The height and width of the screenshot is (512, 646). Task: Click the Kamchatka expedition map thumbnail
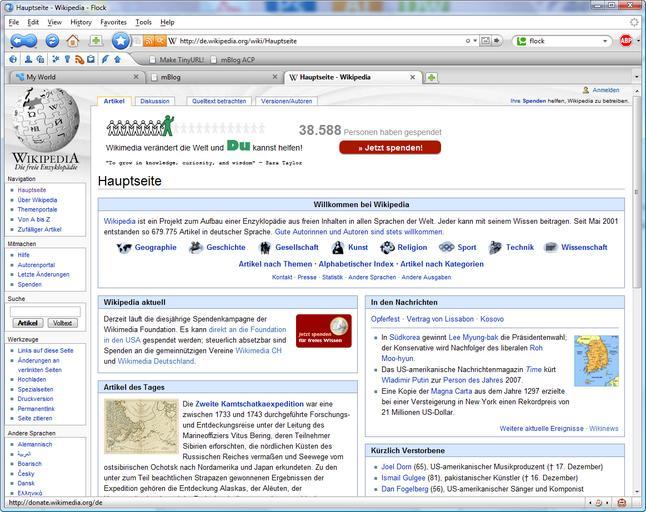[141, 426]
